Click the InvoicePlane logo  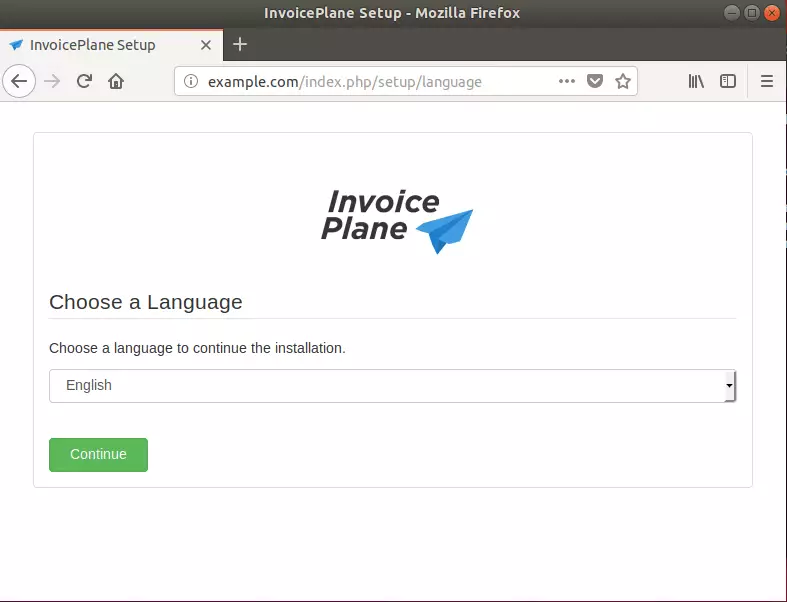click(x=397, y=221)
